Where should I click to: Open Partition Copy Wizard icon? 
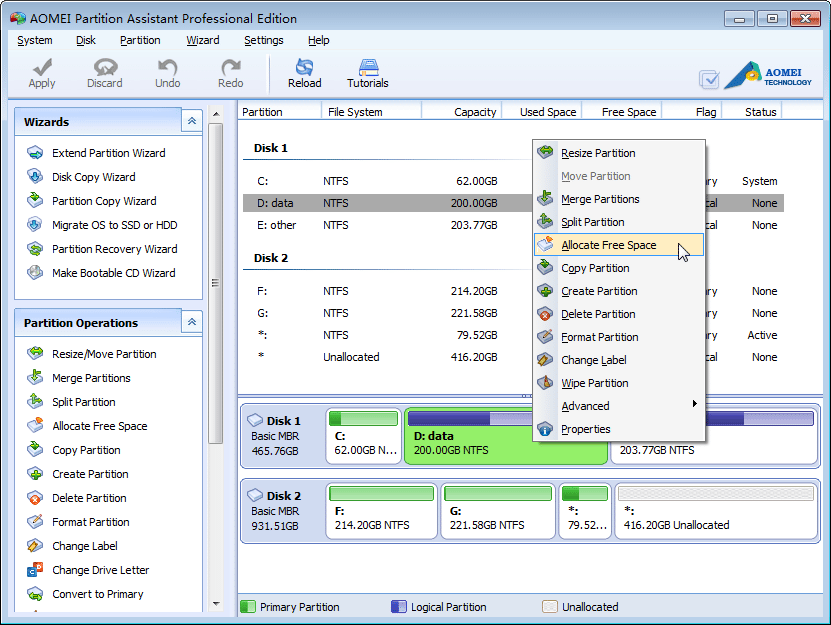pos(35,201)
